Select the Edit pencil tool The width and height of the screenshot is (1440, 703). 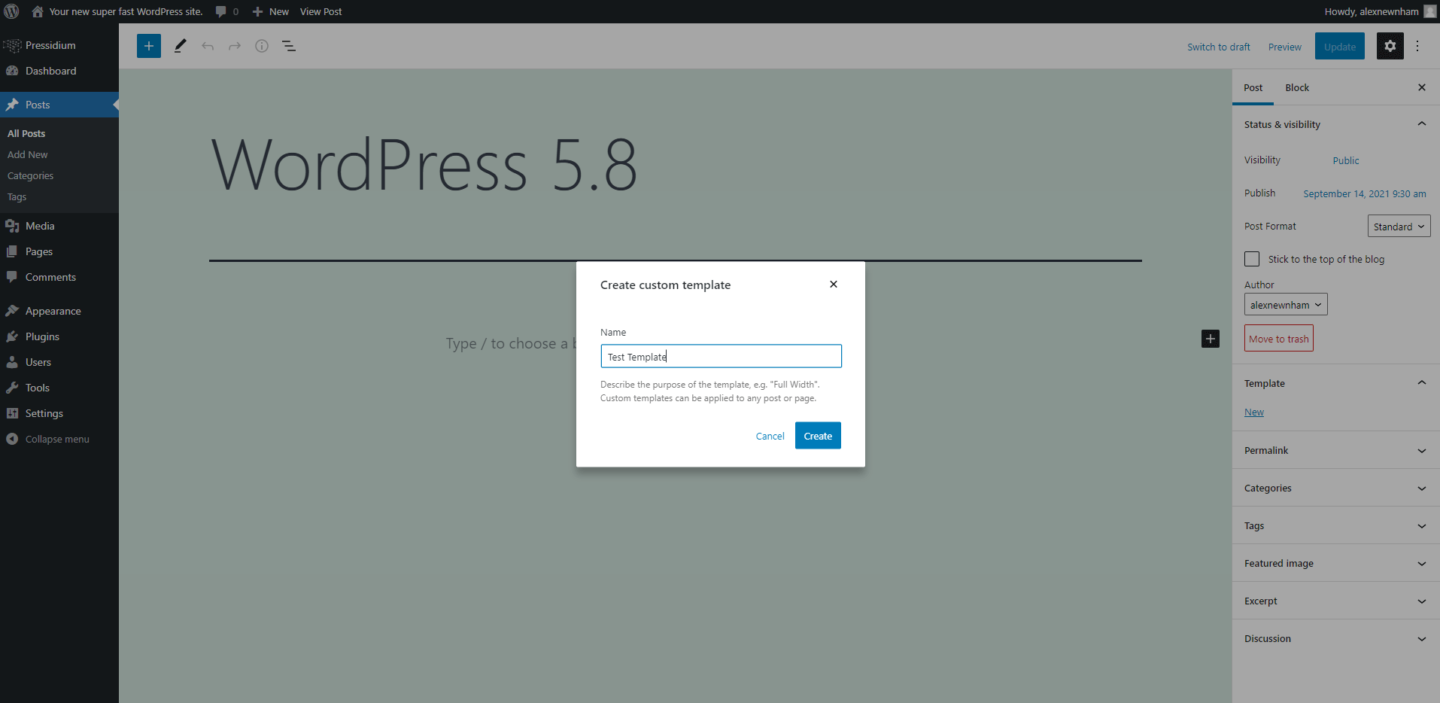pyautogui.click(x=180, y=46)
